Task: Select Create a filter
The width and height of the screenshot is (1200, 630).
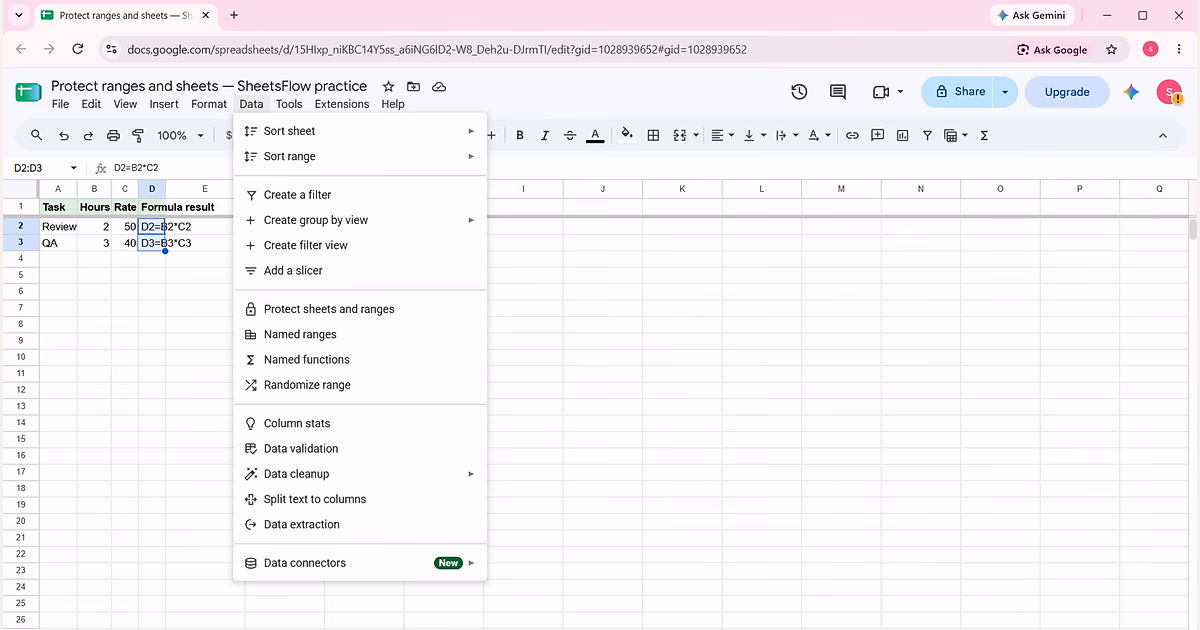Action: 360,195
